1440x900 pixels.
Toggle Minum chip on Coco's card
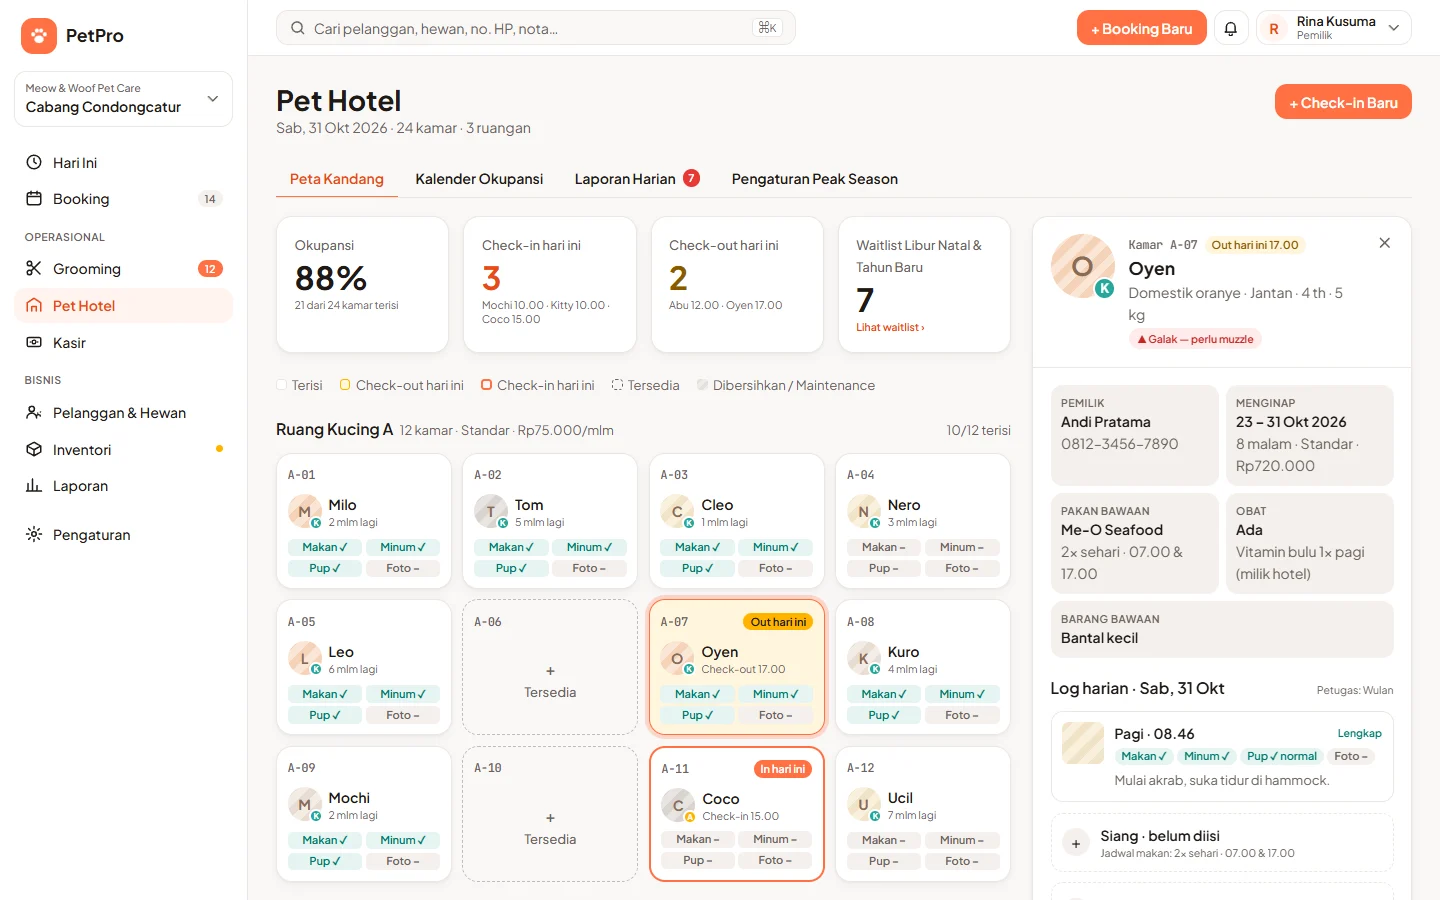click(776, 839)
